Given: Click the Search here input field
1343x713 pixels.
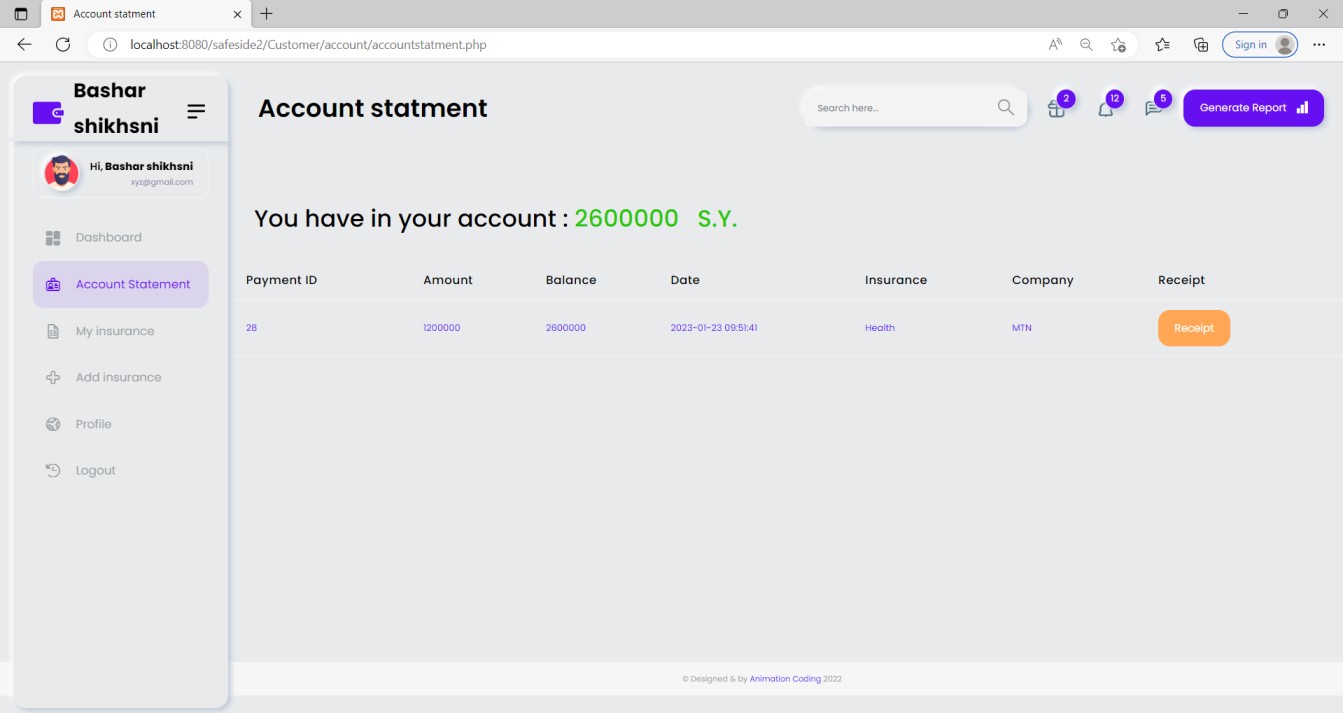Looking at the screenshot, I should click(900, 108).
